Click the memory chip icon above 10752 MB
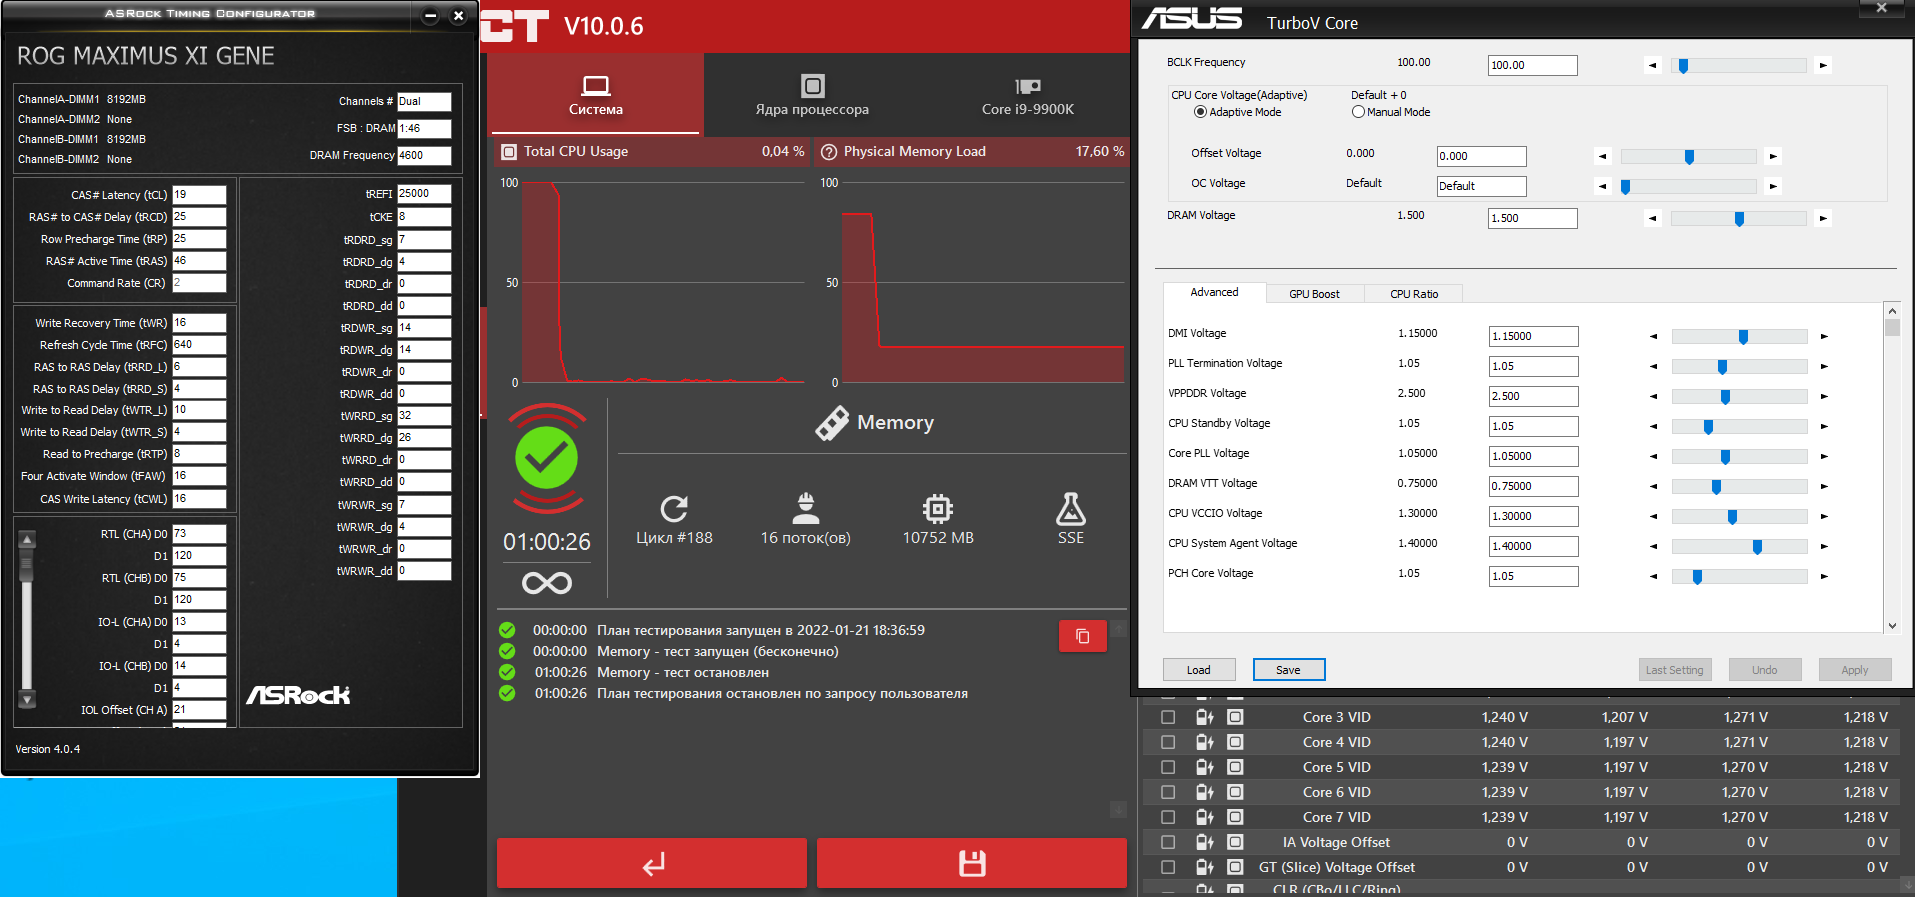 tap(937, 508)
